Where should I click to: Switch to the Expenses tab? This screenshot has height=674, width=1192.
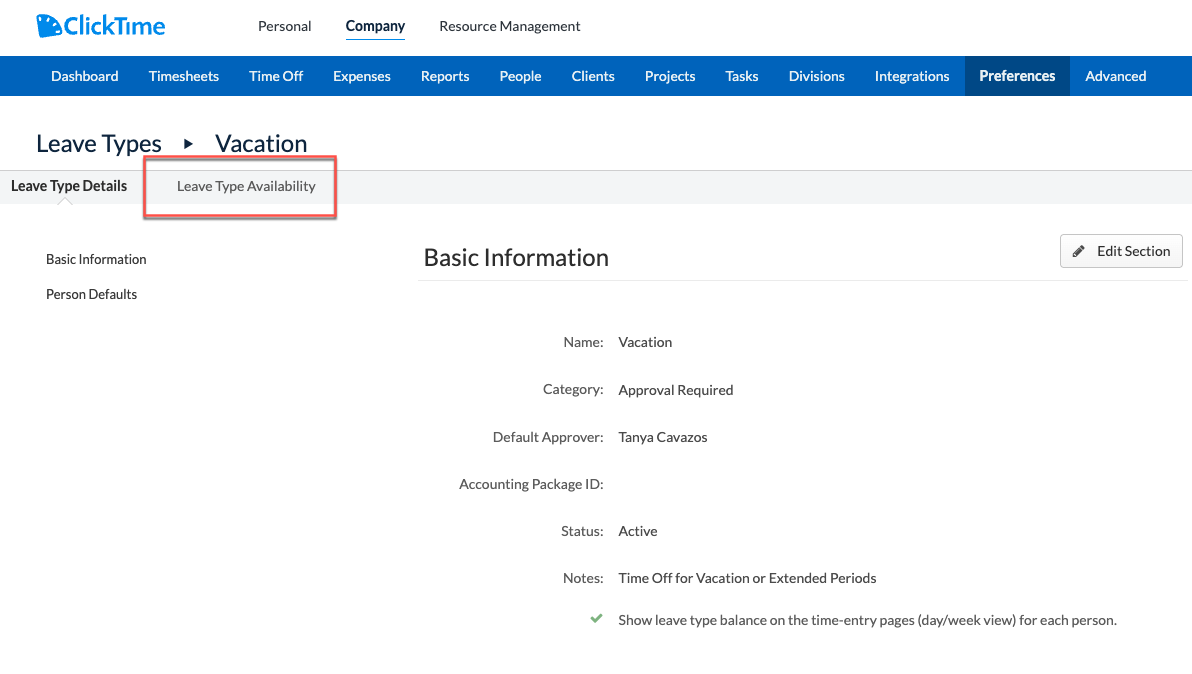(x=362, y=76)
